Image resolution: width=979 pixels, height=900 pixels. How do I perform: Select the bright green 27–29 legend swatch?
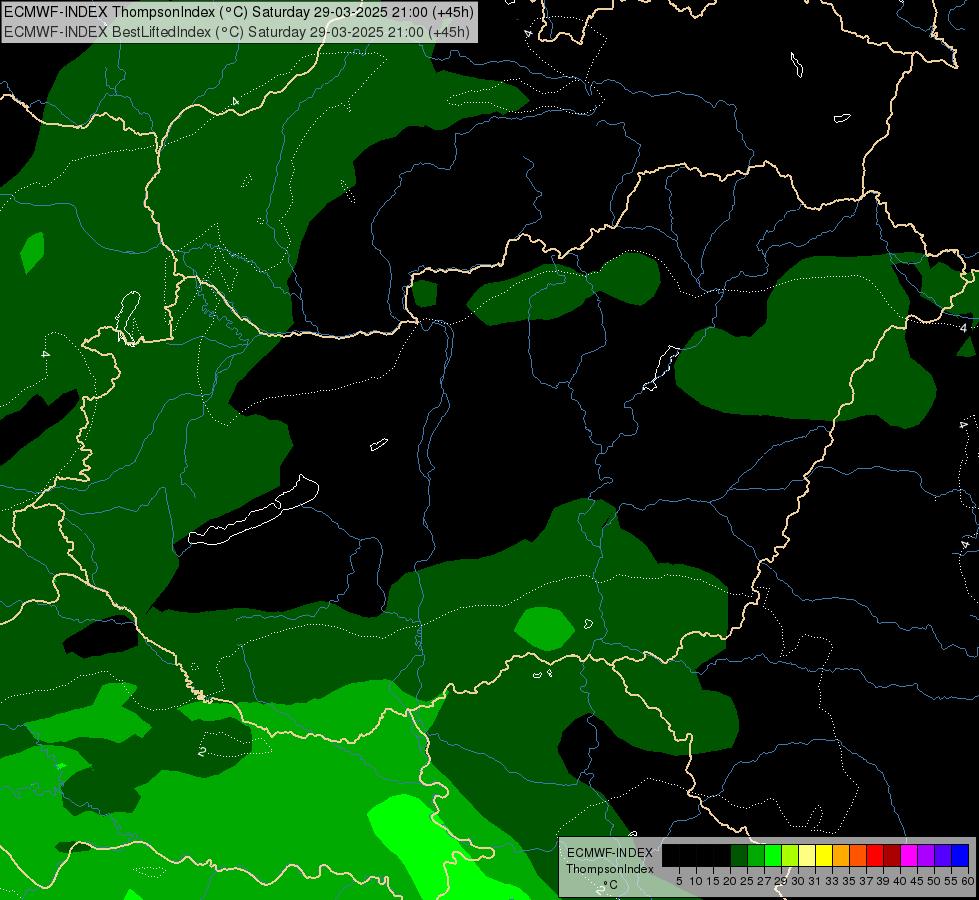coord(773,855)
